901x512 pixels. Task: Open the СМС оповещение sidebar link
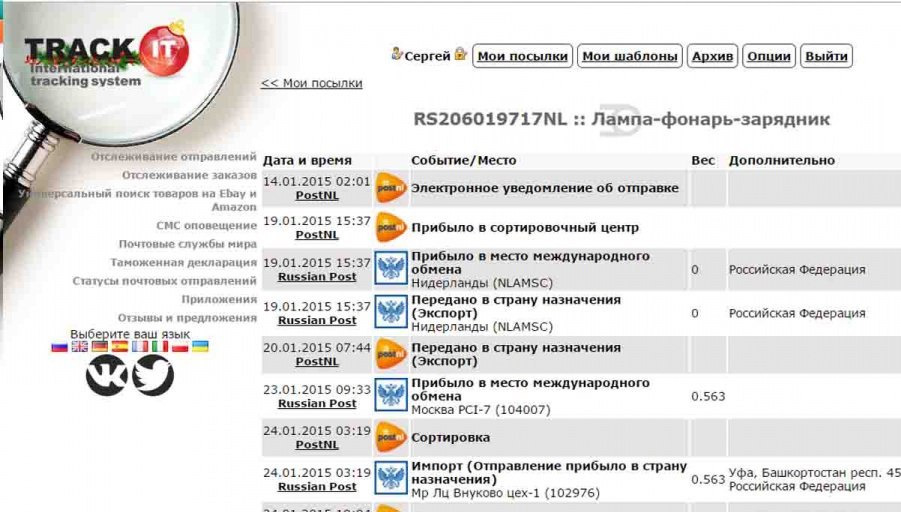(206, 226)
